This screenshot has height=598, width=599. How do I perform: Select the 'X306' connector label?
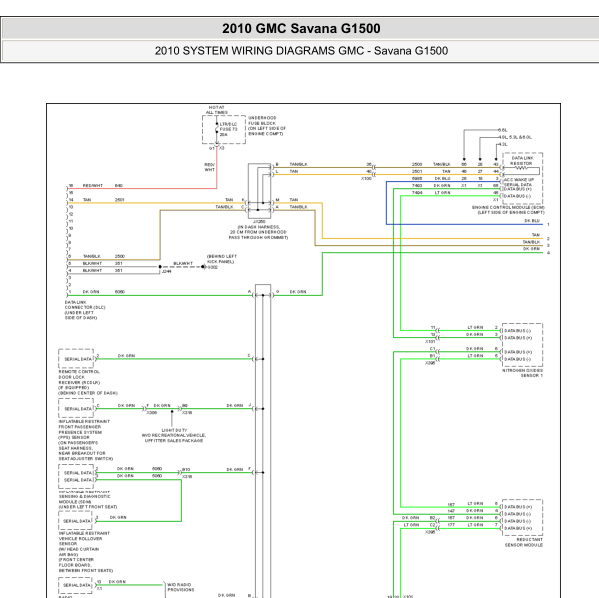pyautogui.click(x=152, y=413)
